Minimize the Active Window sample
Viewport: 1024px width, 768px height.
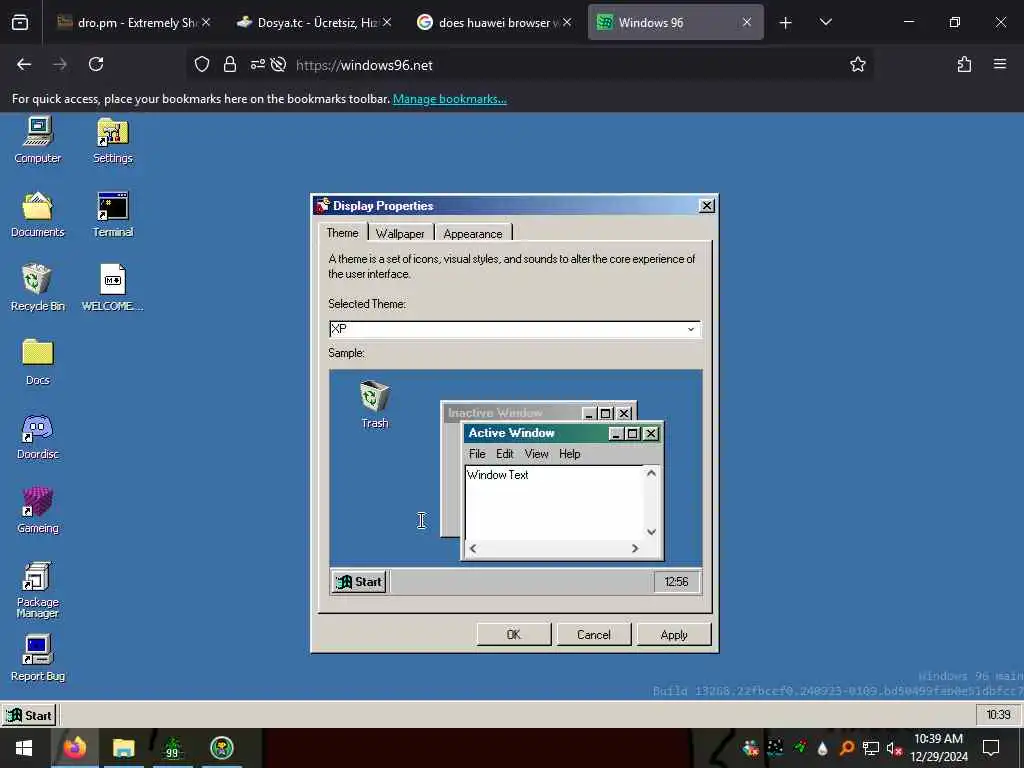tap(616, 434)
